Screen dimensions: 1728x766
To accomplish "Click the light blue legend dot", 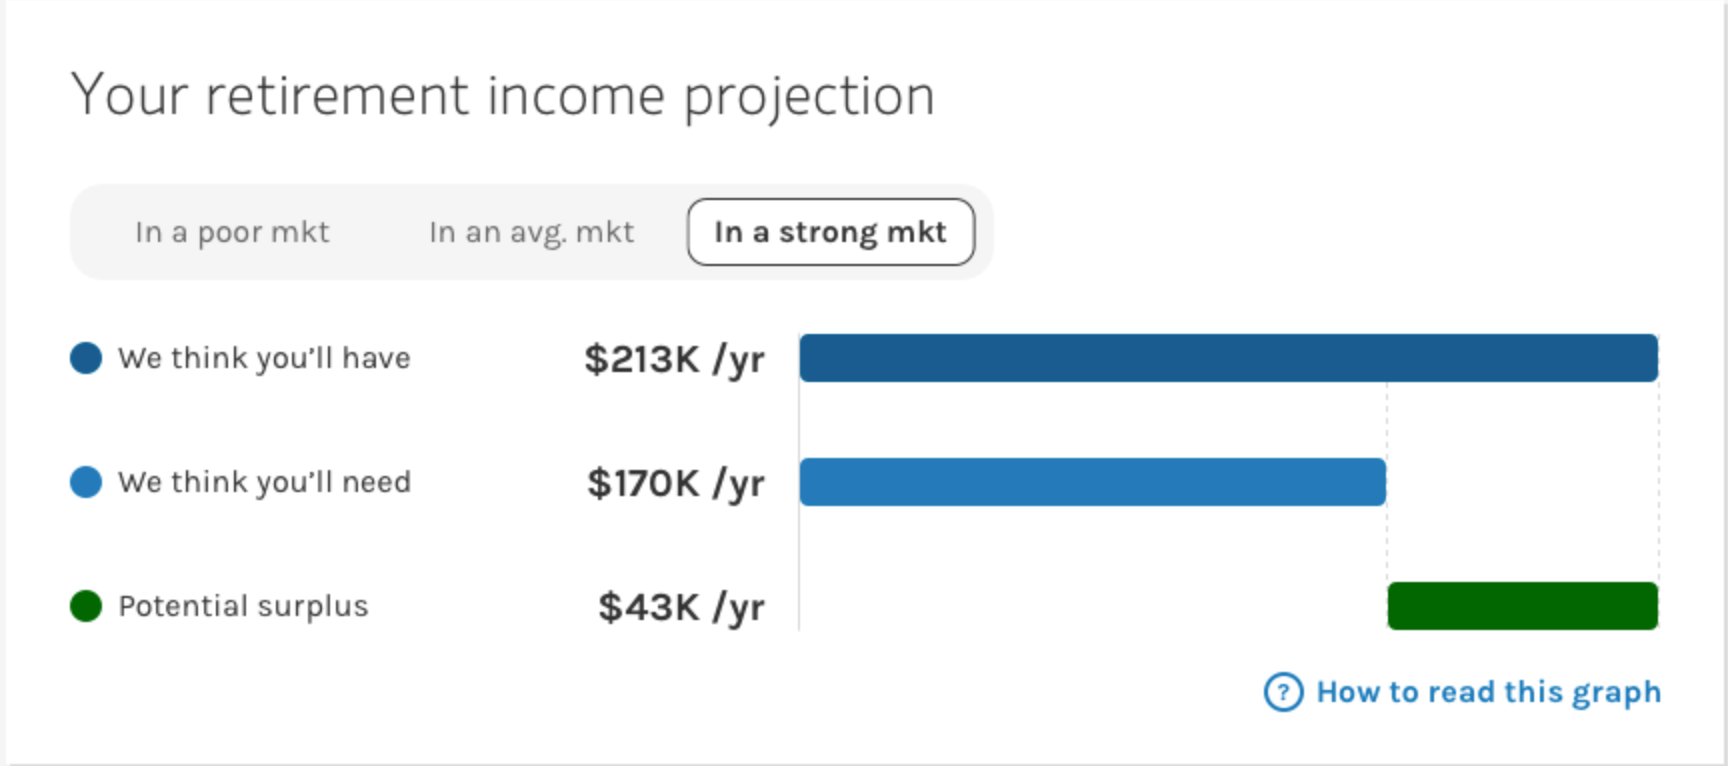I will pos(86,482).
